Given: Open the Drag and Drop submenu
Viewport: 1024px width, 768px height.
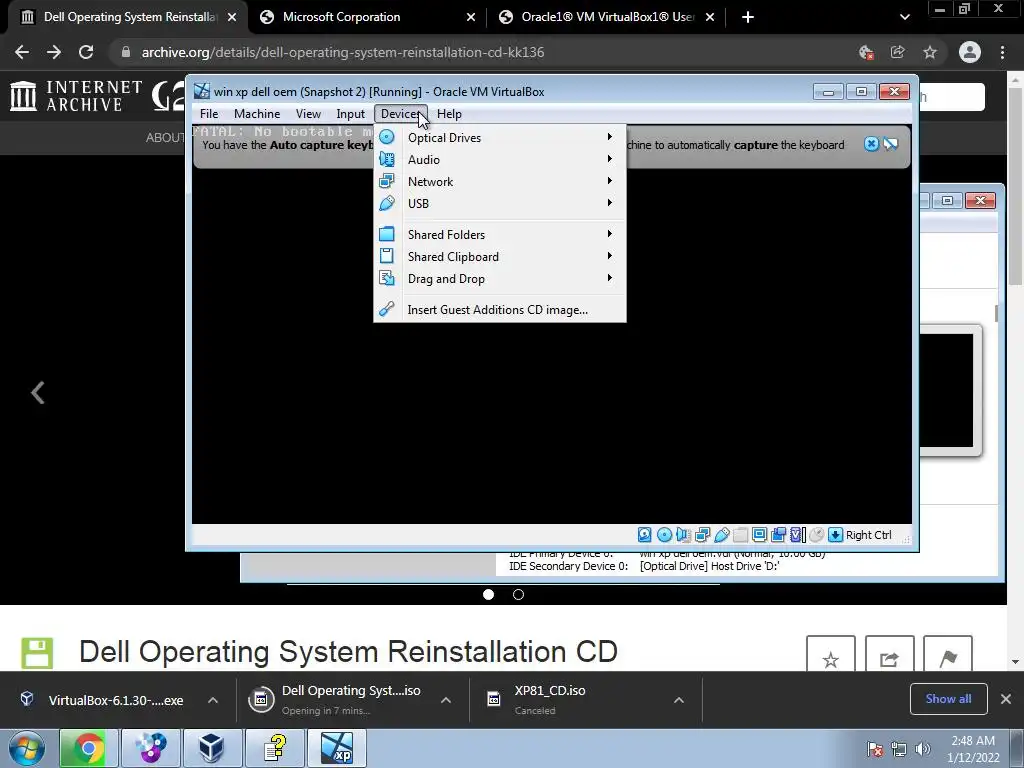Looking at the screenshot, I should (x=500, y=279).
